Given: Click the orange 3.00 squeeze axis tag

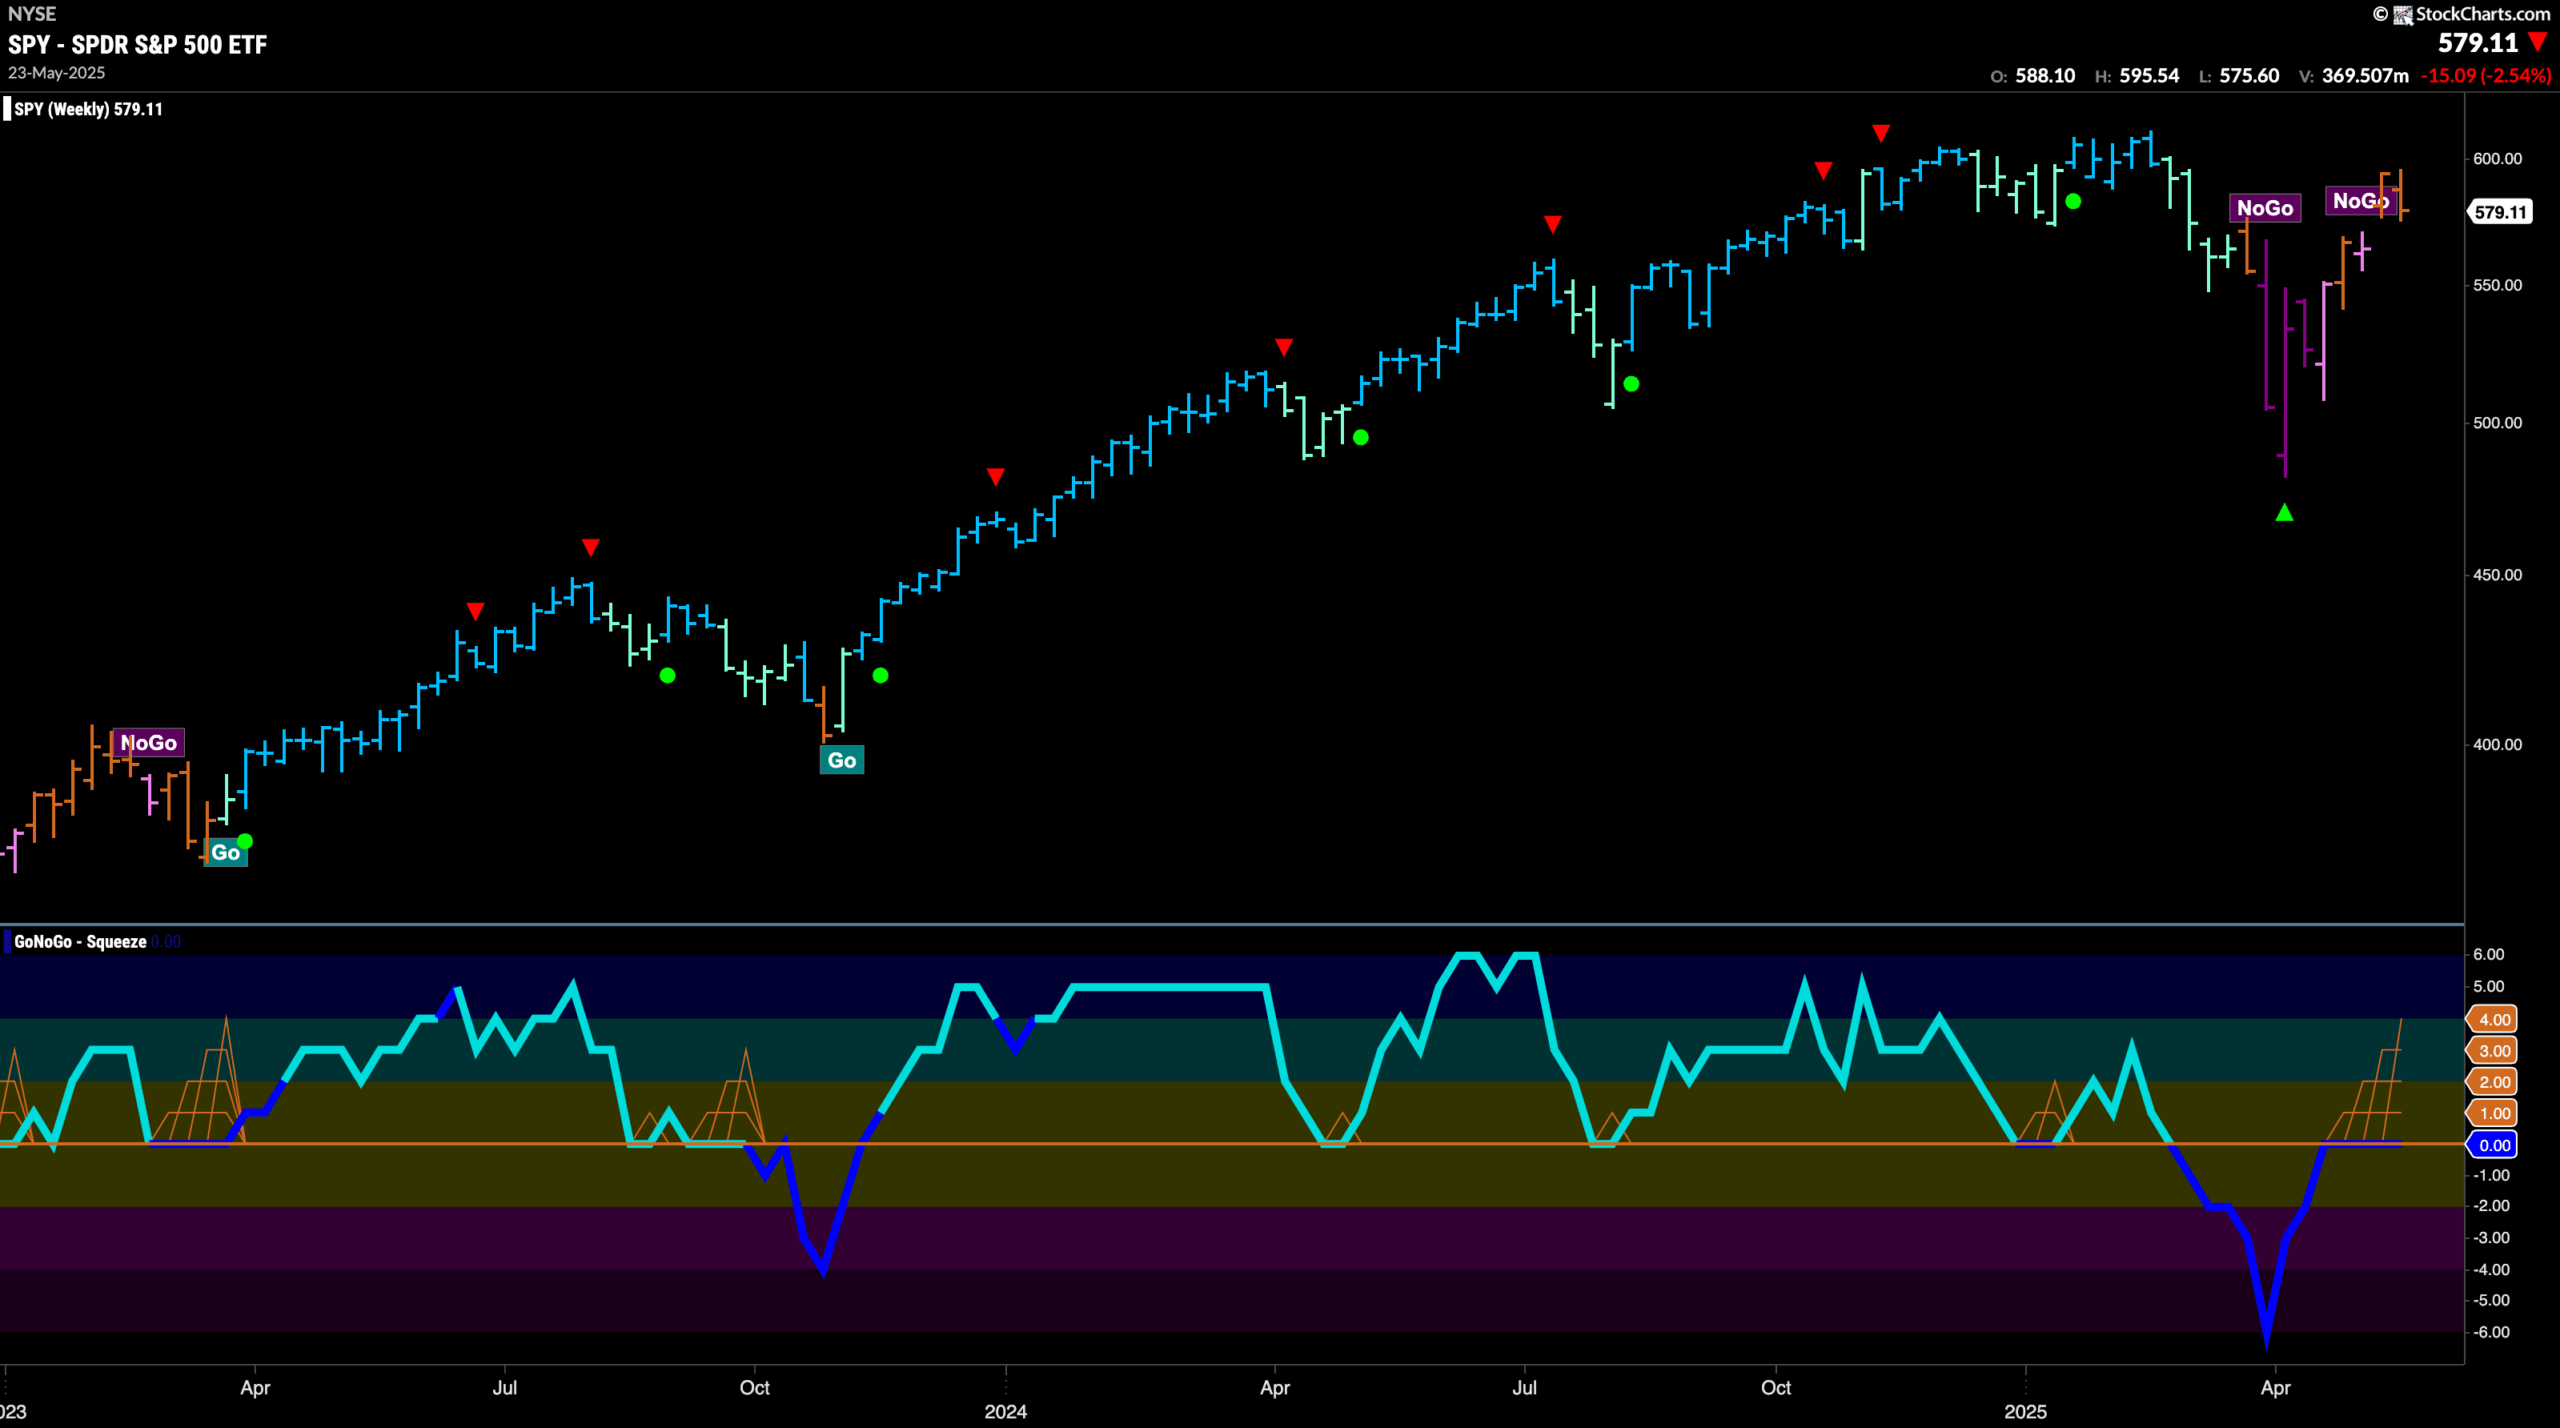Looking at the screenshot, I should (x=2493, y=1051).
